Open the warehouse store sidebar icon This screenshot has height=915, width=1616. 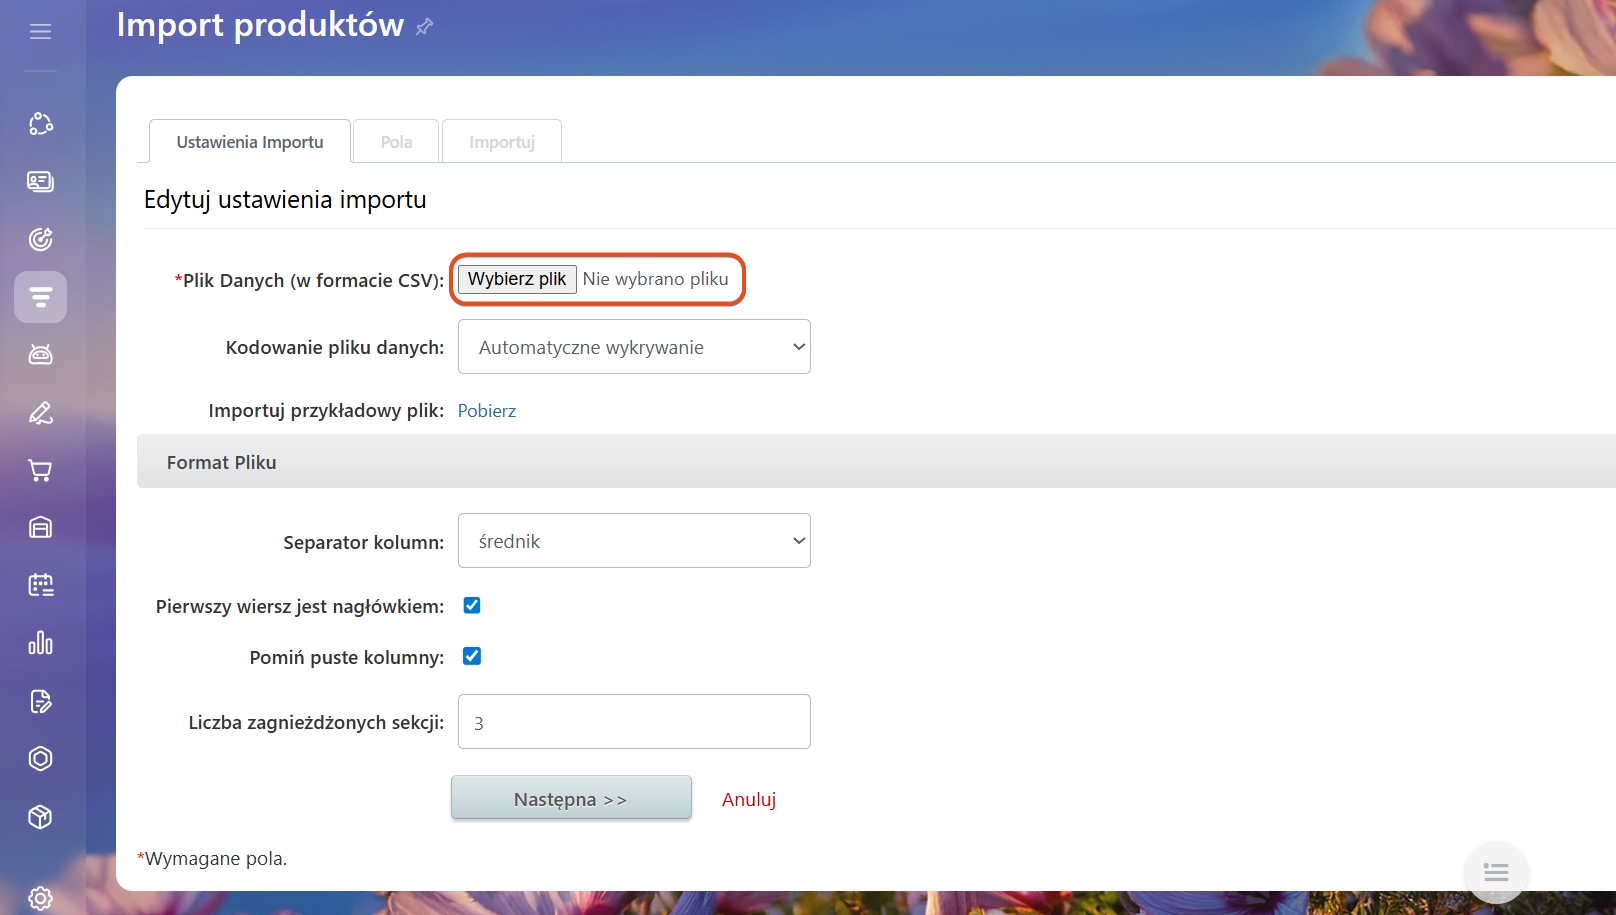point(40,527)
